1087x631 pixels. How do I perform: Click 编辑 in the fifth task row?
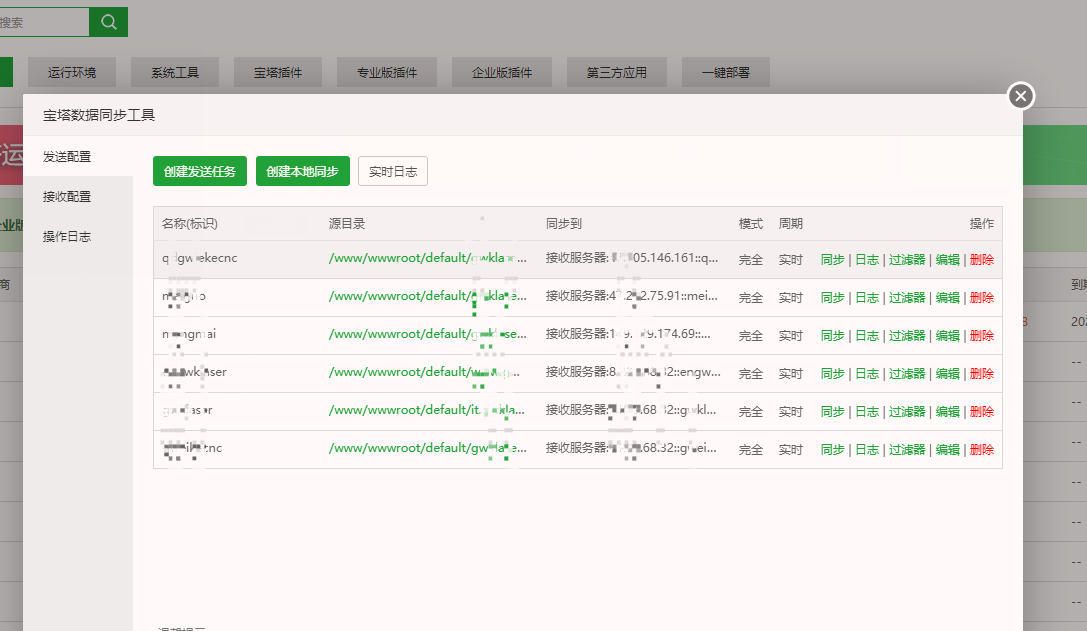coord(948,412)
